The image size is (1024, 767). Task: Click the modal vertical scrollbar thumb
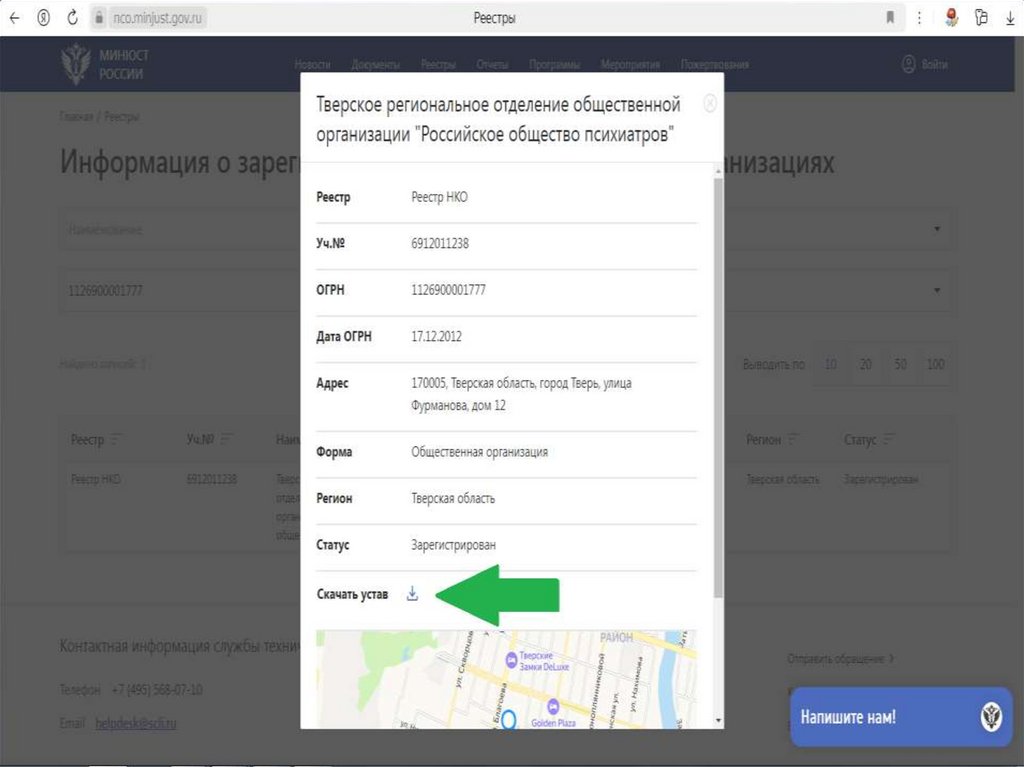pos(718,387)
